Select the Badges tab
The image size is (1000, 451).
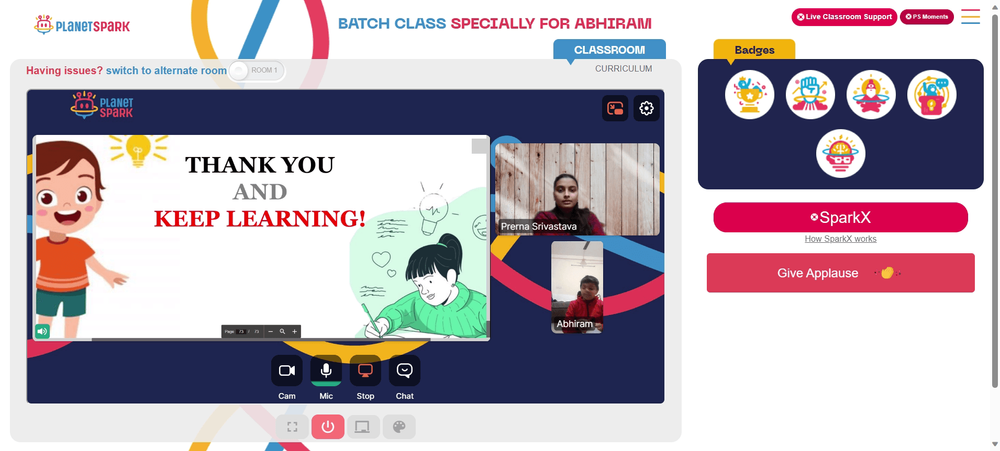754,50
